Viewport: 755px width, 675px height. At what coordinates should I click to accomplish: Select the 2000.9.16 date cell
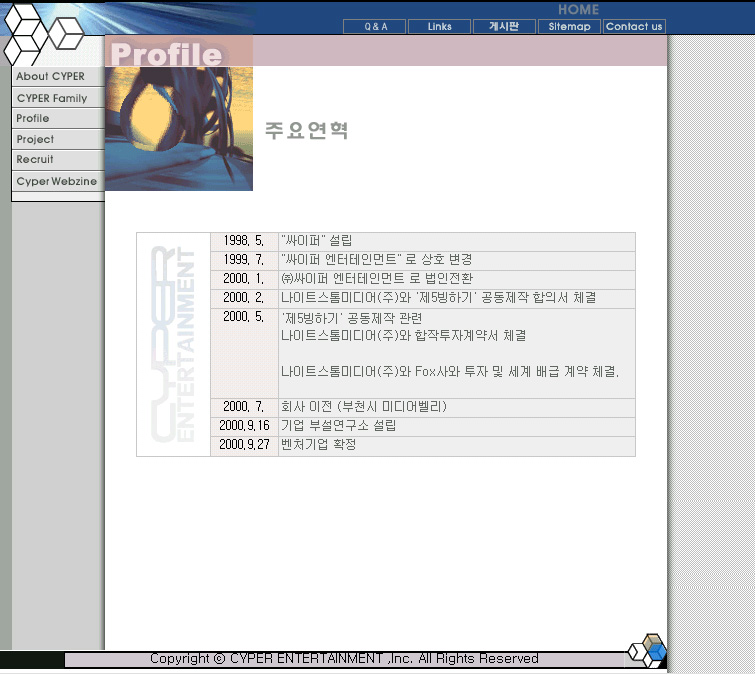[x=244, y=426]
